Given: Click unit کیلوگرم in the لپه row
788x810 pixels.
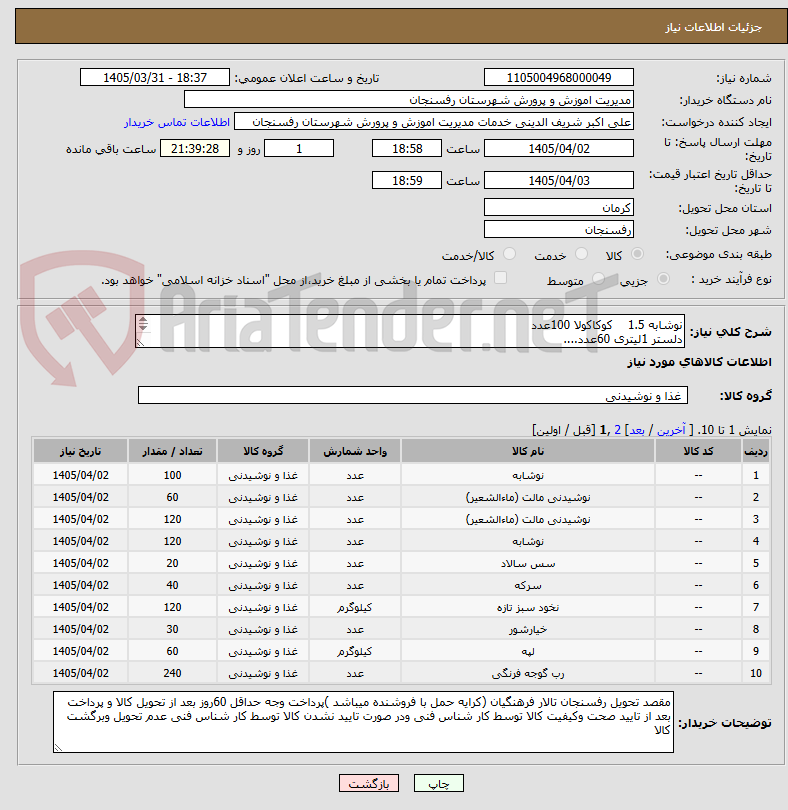Looking at the screenshot, I should click(355, 651).
